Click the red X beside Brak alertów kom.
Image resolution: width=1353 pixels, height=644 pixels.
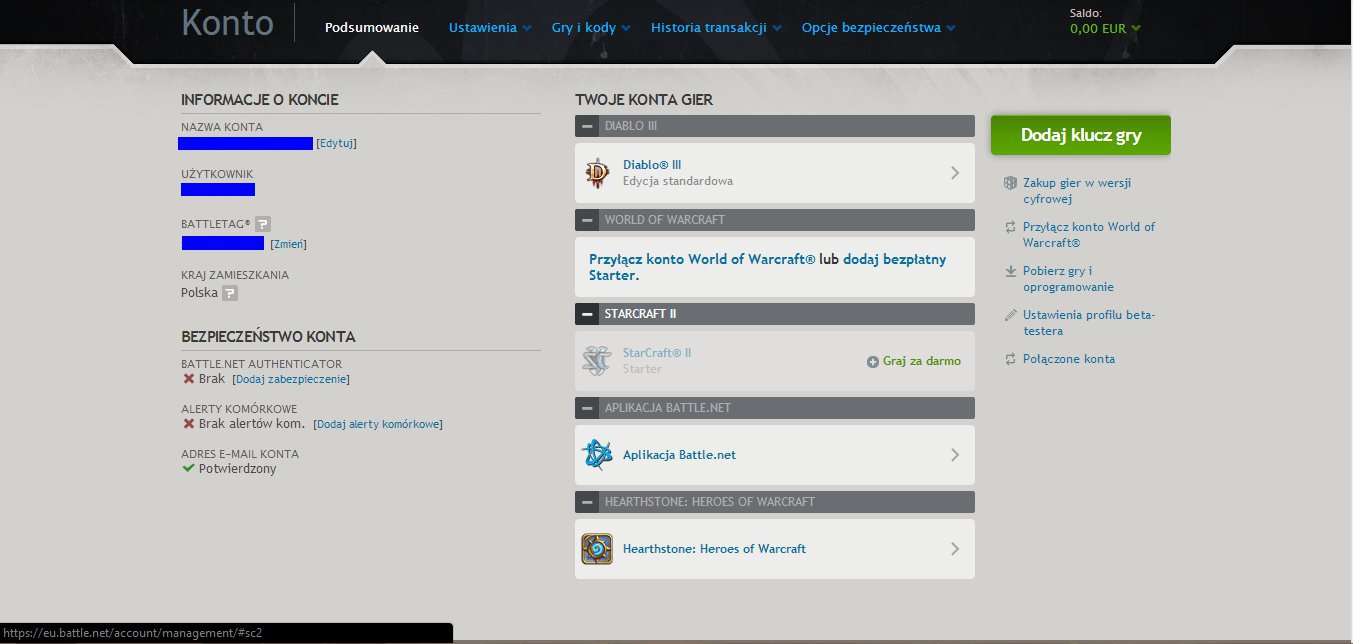coord(188,424)
